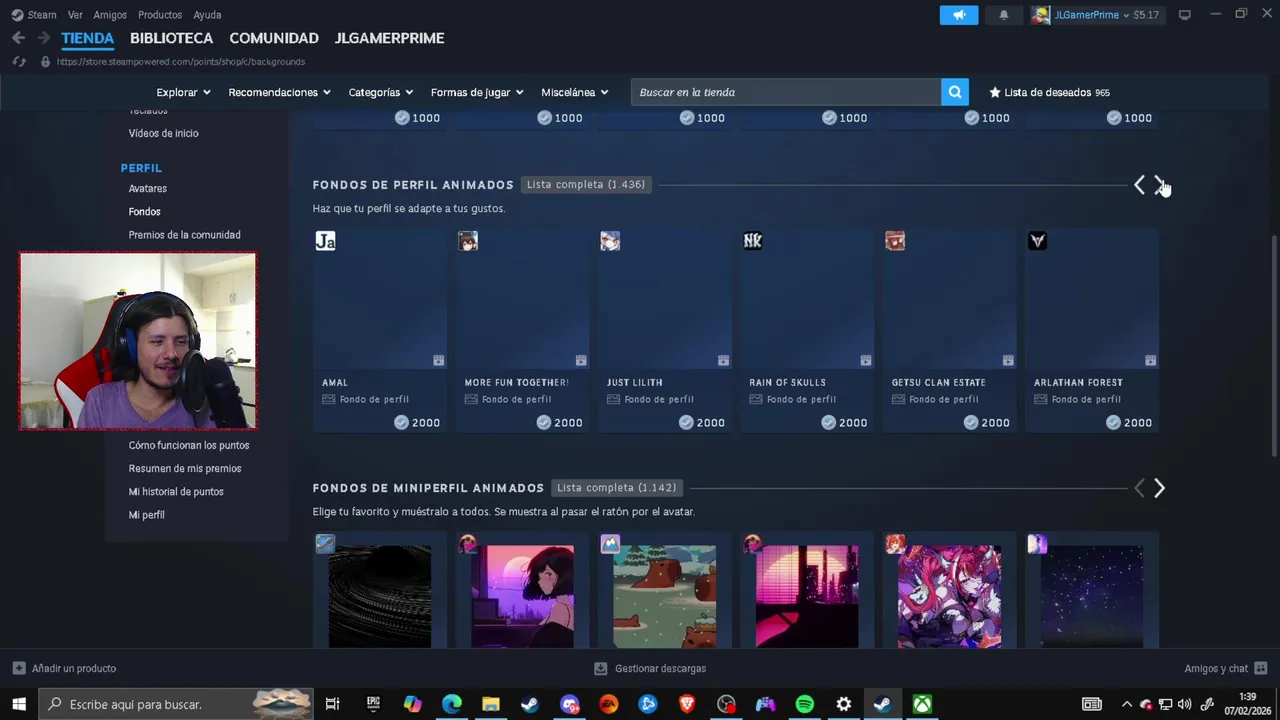The height and width of the screenshot is (720, 1280).
Task: Select the starry night mini-profile thumbnail
Action: [x=1092, y=596]
